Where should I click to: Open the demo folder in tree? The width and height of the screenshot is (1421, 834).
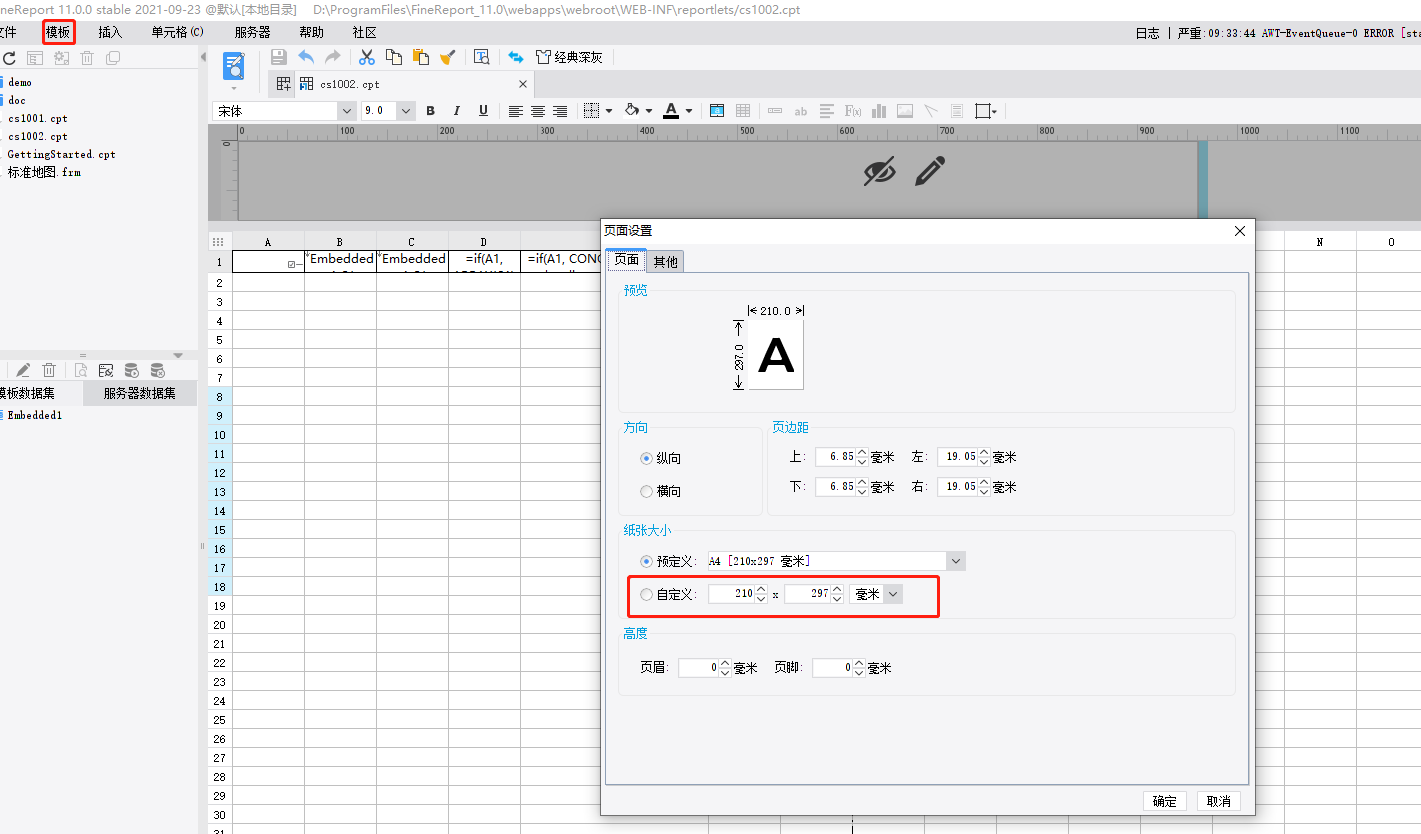pyautogui.click(x=20, y=82)
